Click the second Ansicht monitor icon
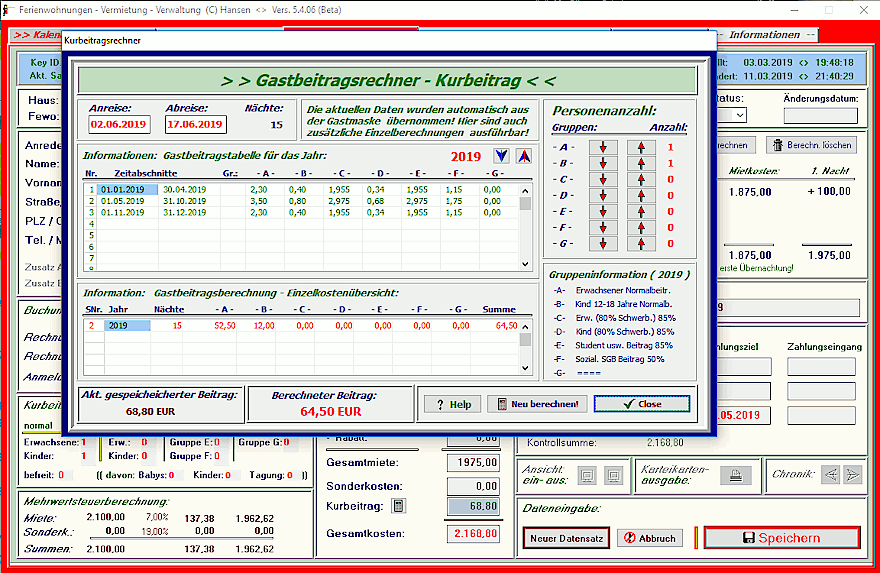 click(x=614, y=475)
